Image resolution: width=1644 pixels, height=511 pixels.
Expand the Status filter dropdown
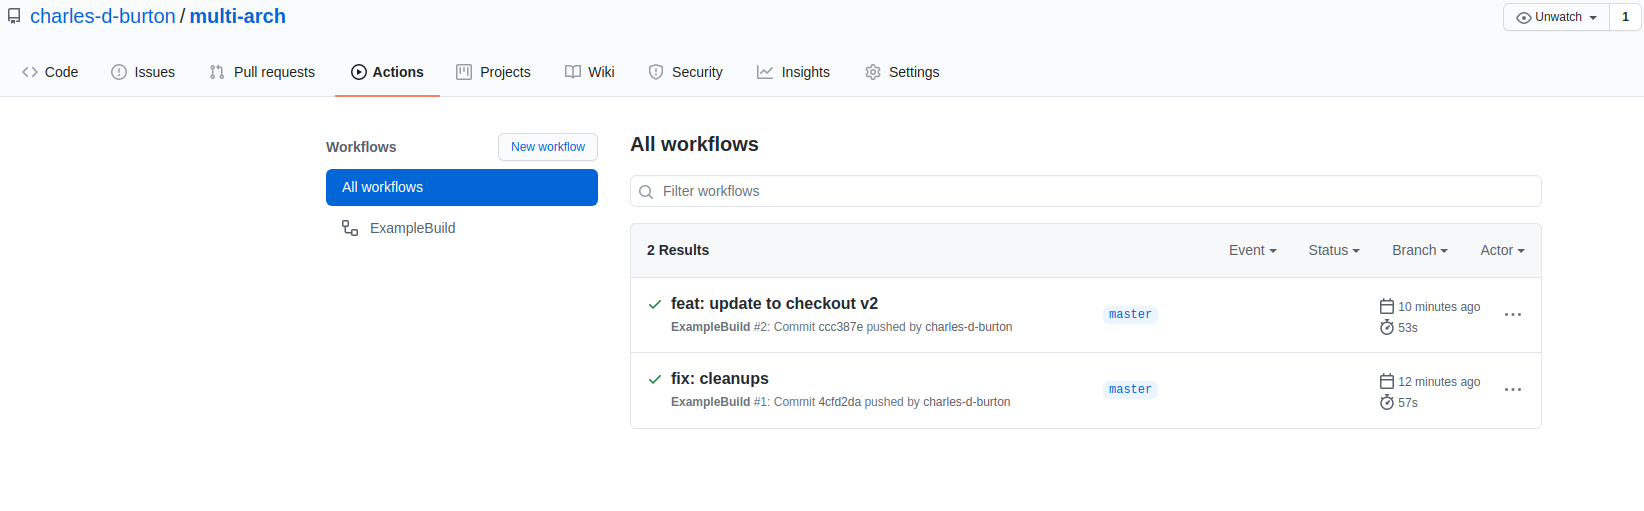click(1333, 250)
